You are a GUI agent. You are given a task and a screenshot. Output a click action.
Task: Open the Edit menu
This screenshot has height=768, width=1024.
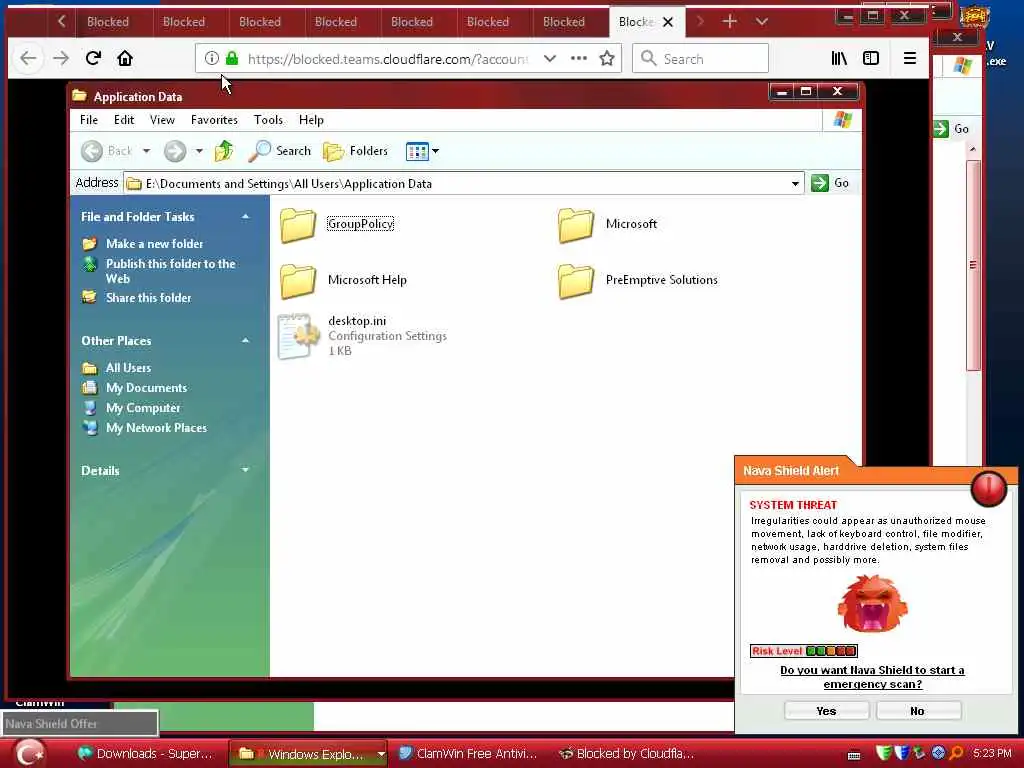123,120
